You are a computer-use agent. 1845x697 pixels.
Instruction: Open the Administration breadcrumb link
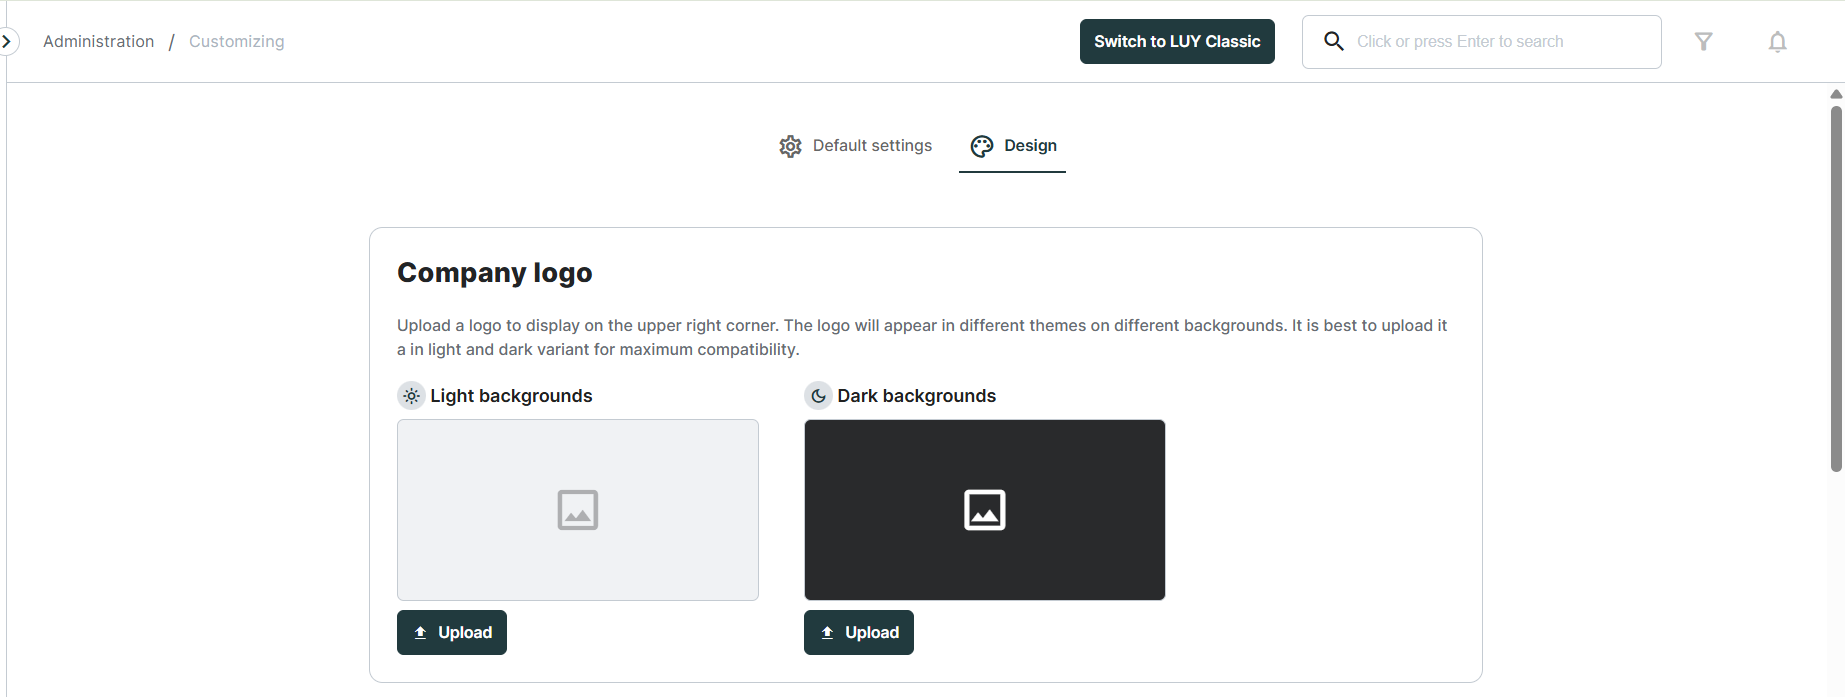pyautogui.click(x=98, y=41)
